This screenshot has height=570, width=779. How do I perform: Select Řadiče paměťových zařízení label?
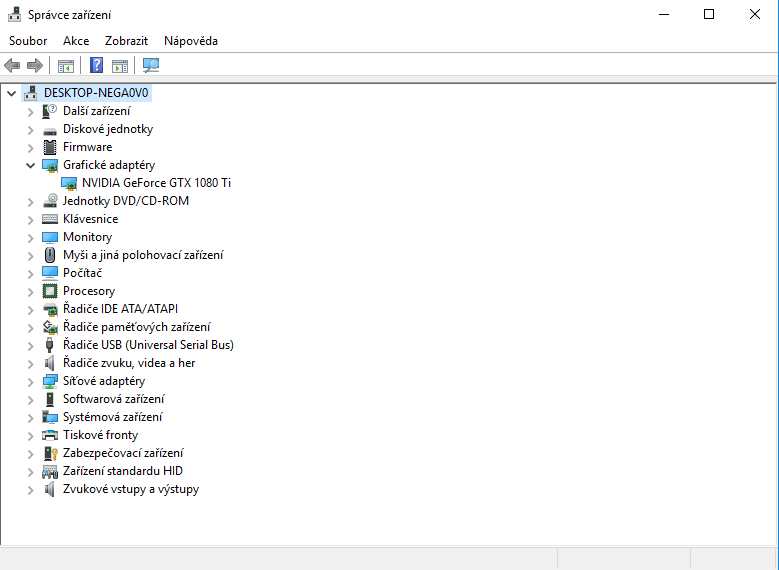coord(137,327)
